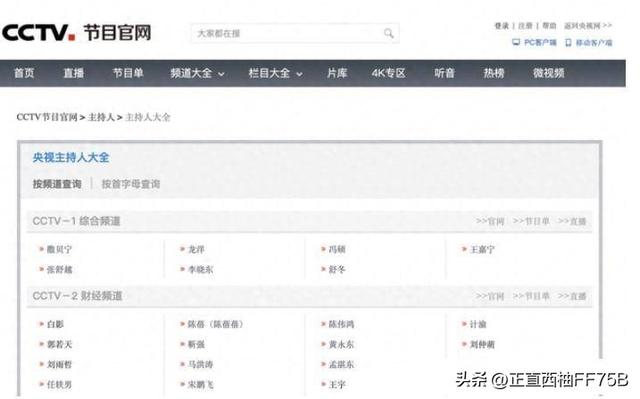
Task: Open the 移动客户端 phone icon
Action: click(568, 42)
